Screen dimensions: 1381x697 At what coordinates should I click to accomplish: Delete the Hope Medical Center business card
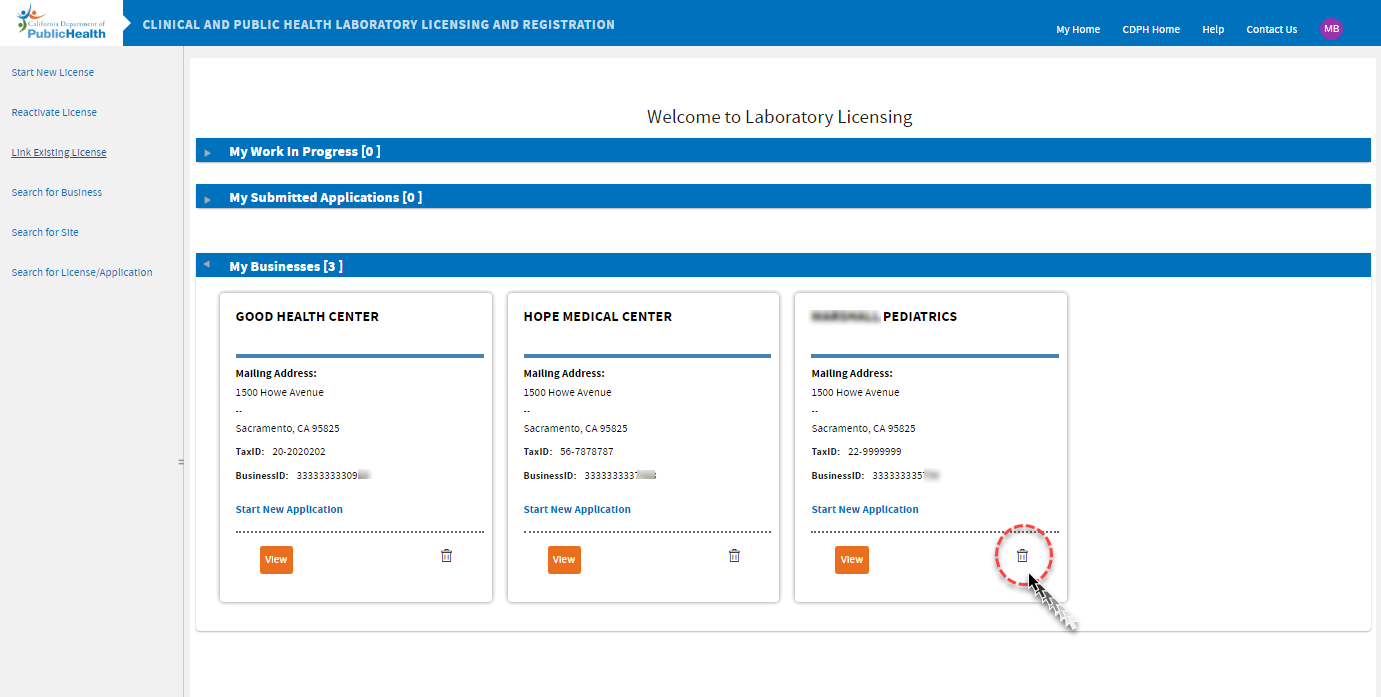[x=734, y=556]
